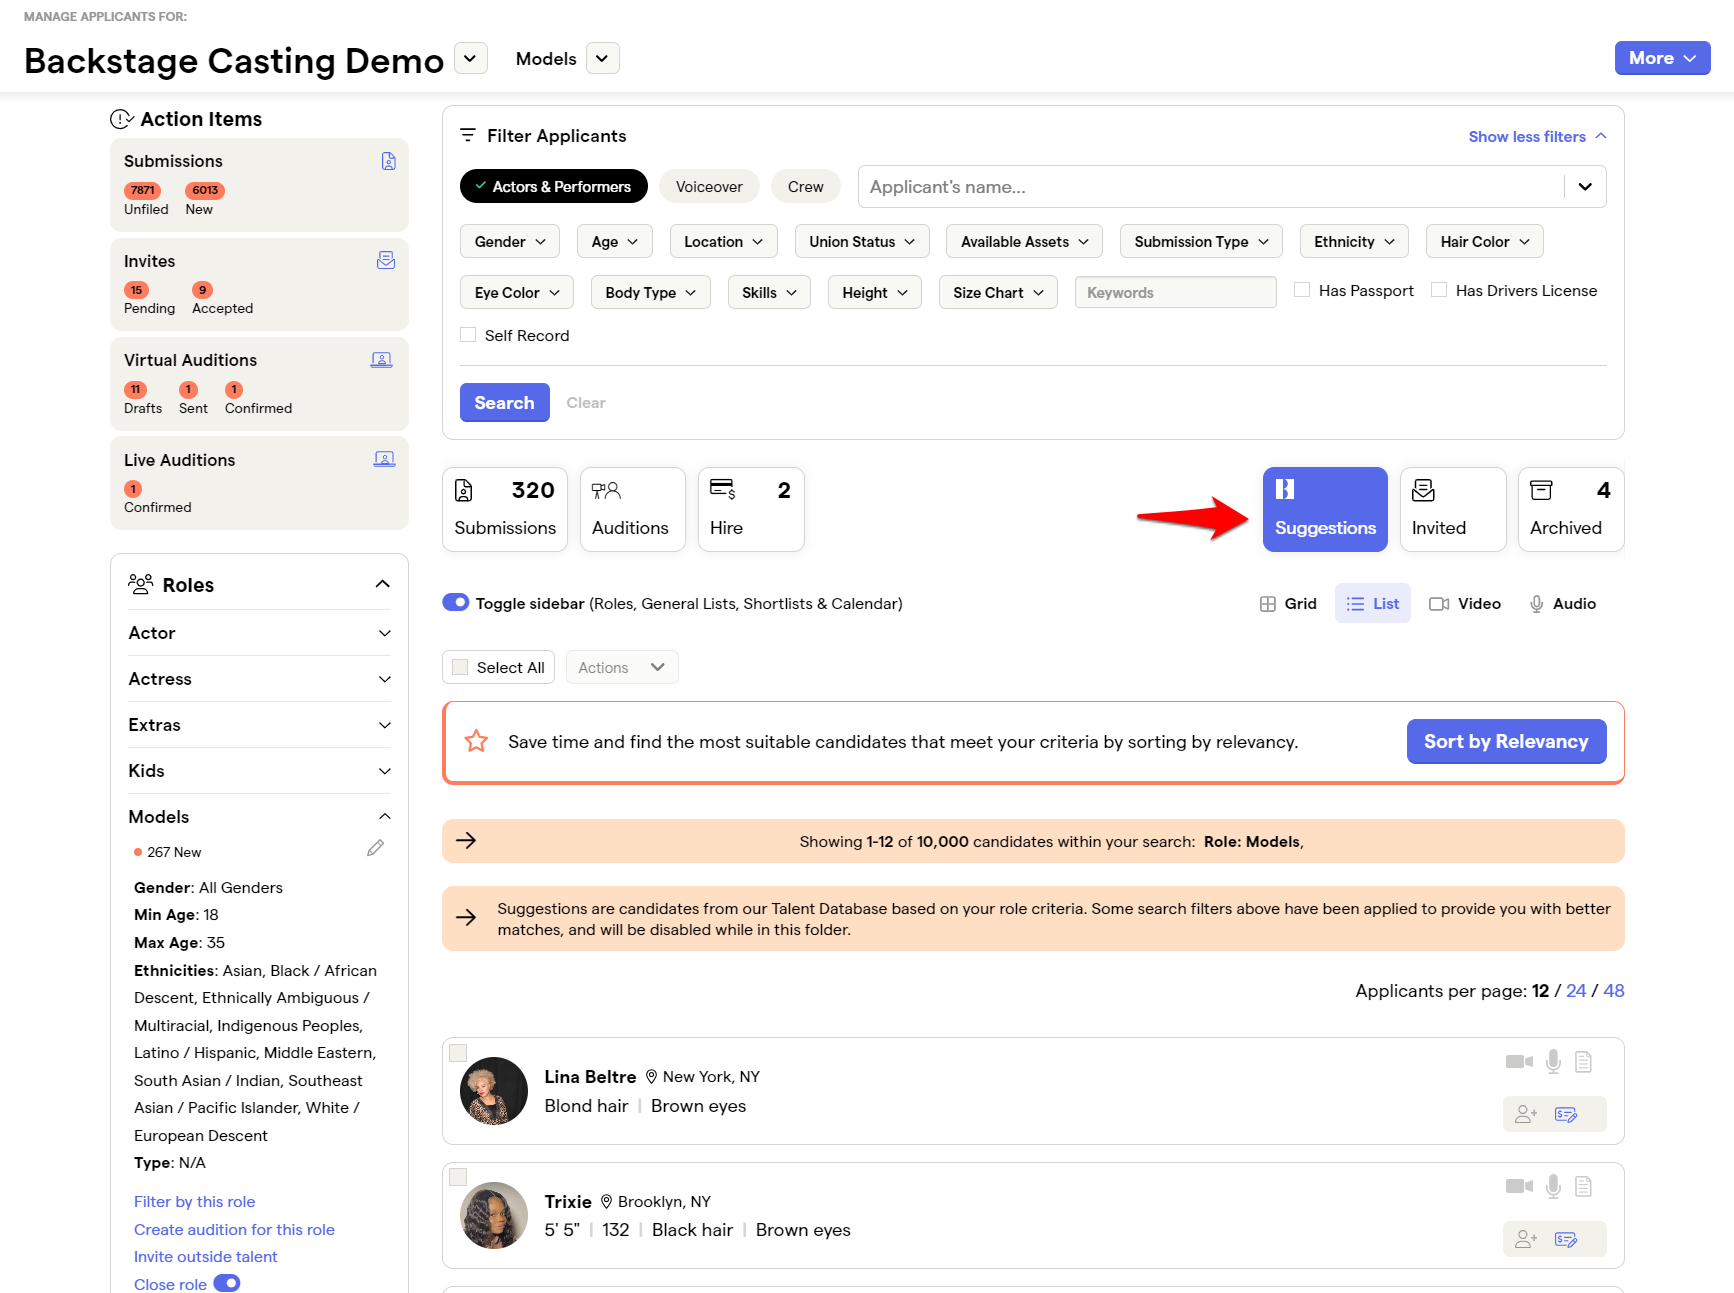Click the add-to-list person icon on Trixie's card
This screenshot has height=1293, width=1734.
click(1525, 1239)
